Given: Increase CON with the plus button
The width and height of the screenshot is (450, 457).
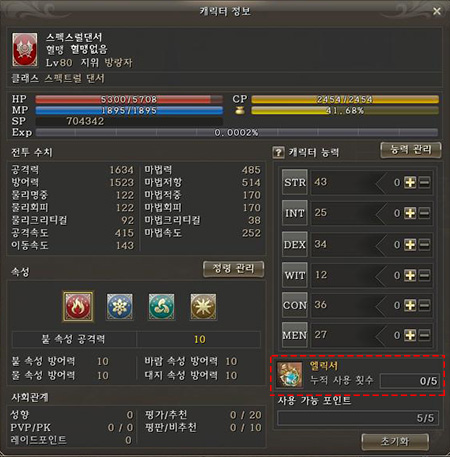Looking at the screenshot, I should click(410, 305).
